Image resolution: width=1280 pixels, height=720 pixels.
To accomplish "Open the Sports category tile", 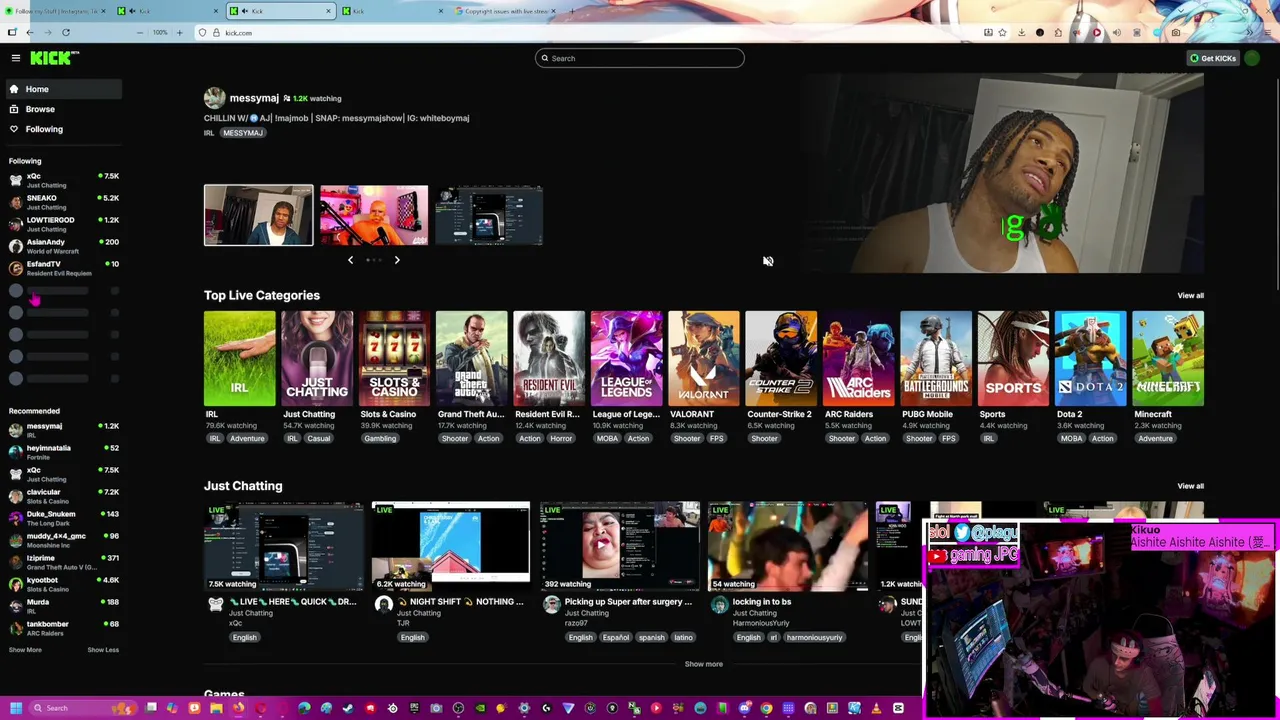I will coord(1013,359).
